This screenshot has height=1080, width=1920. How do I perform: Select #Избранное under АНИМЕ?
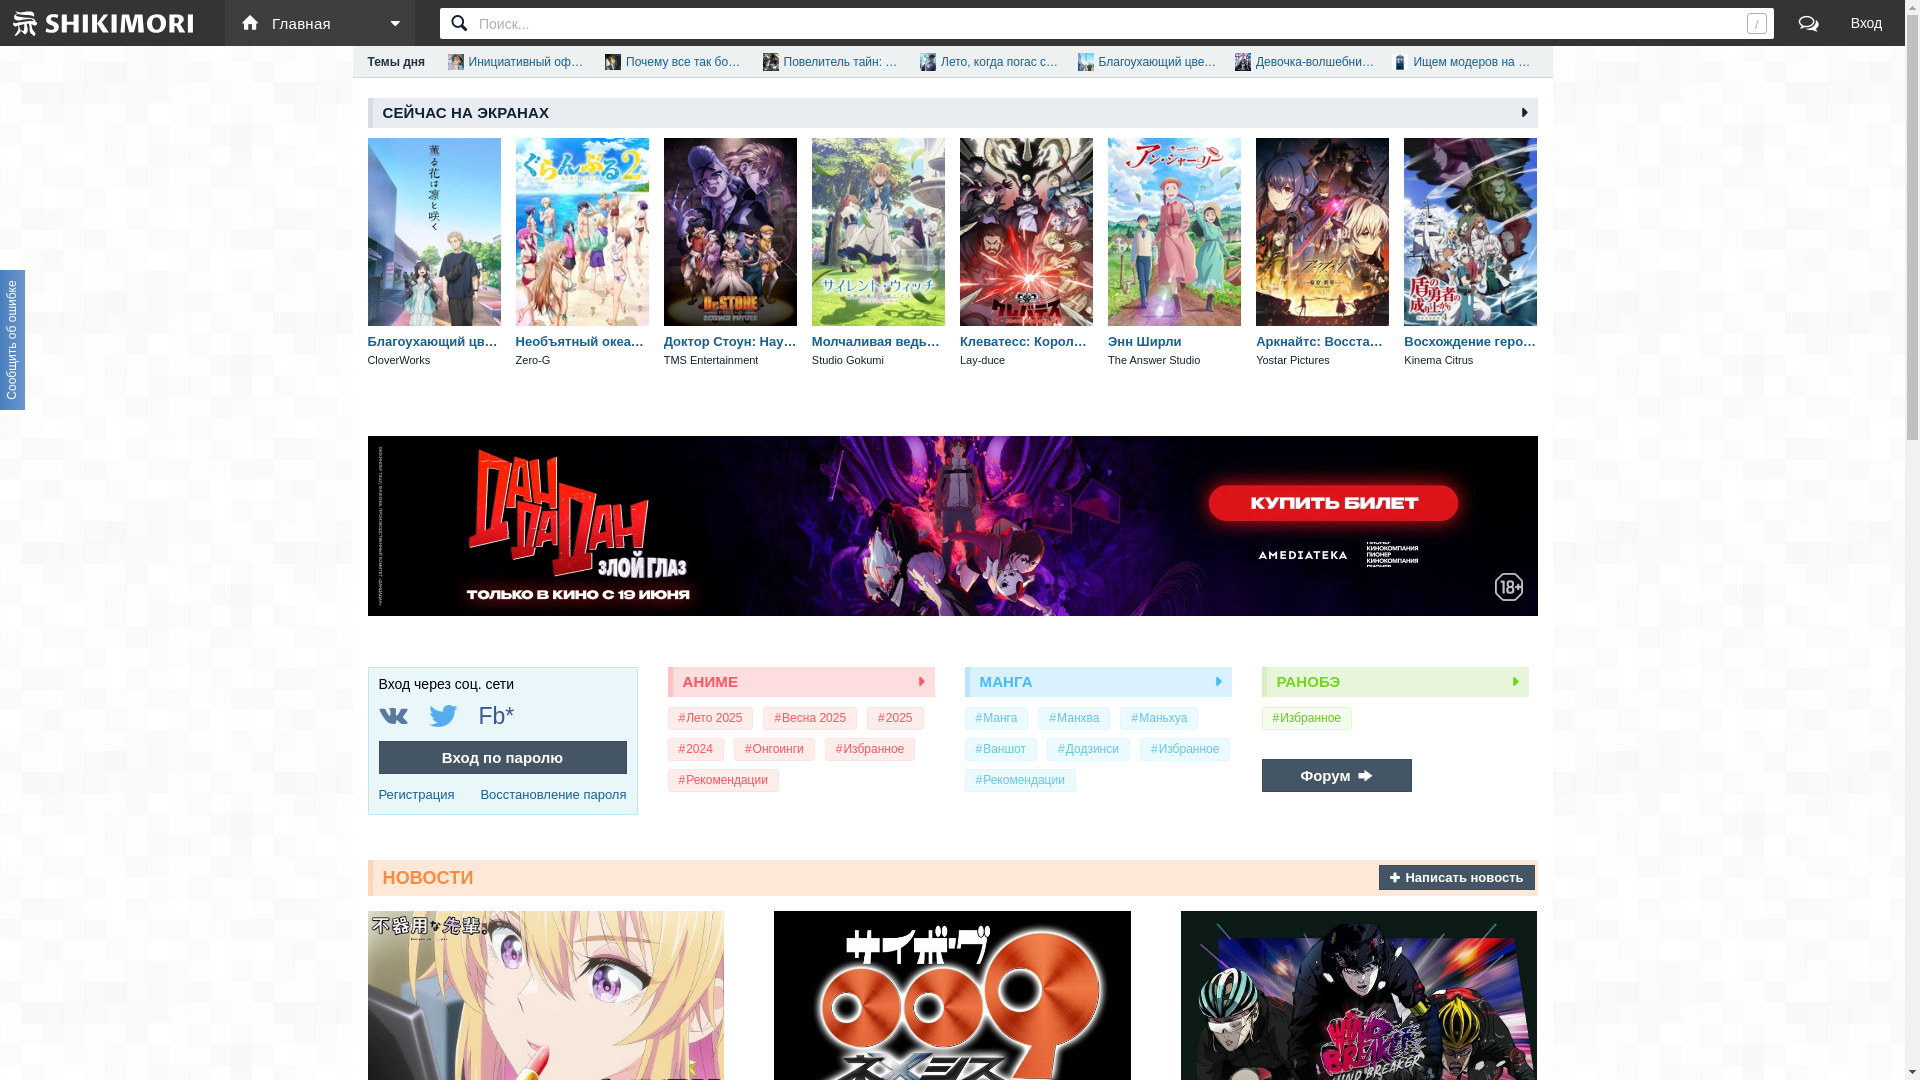(x=870, y=749)
